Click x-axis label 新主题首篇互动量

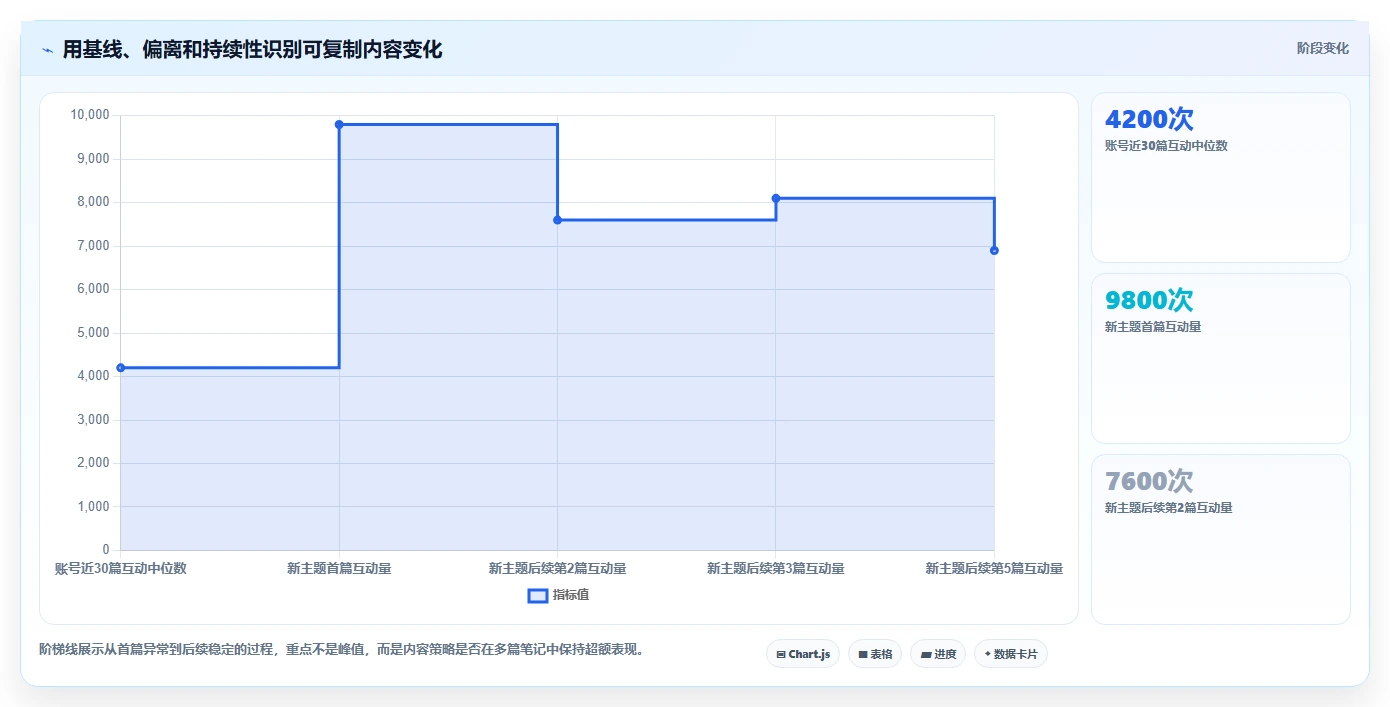click(339, 568)
